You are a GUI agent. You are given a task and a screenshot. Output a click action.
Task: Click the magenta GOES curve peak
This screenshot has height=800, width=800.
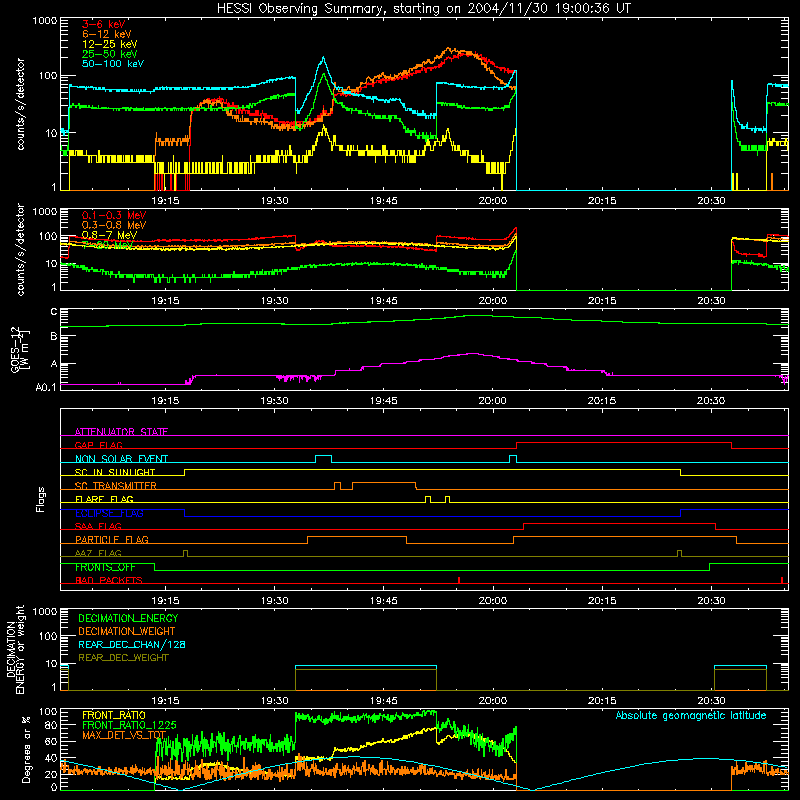pyautogui.click(x=473, y=353)
